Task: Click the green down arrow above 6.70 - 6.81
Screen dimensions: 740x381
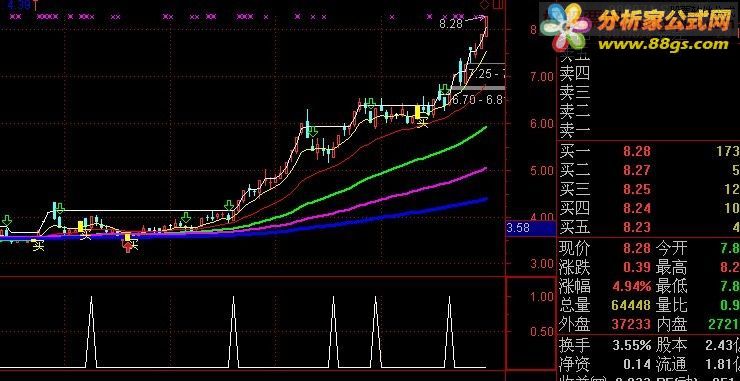Action: pyautogui.click(x=444, y=90)
